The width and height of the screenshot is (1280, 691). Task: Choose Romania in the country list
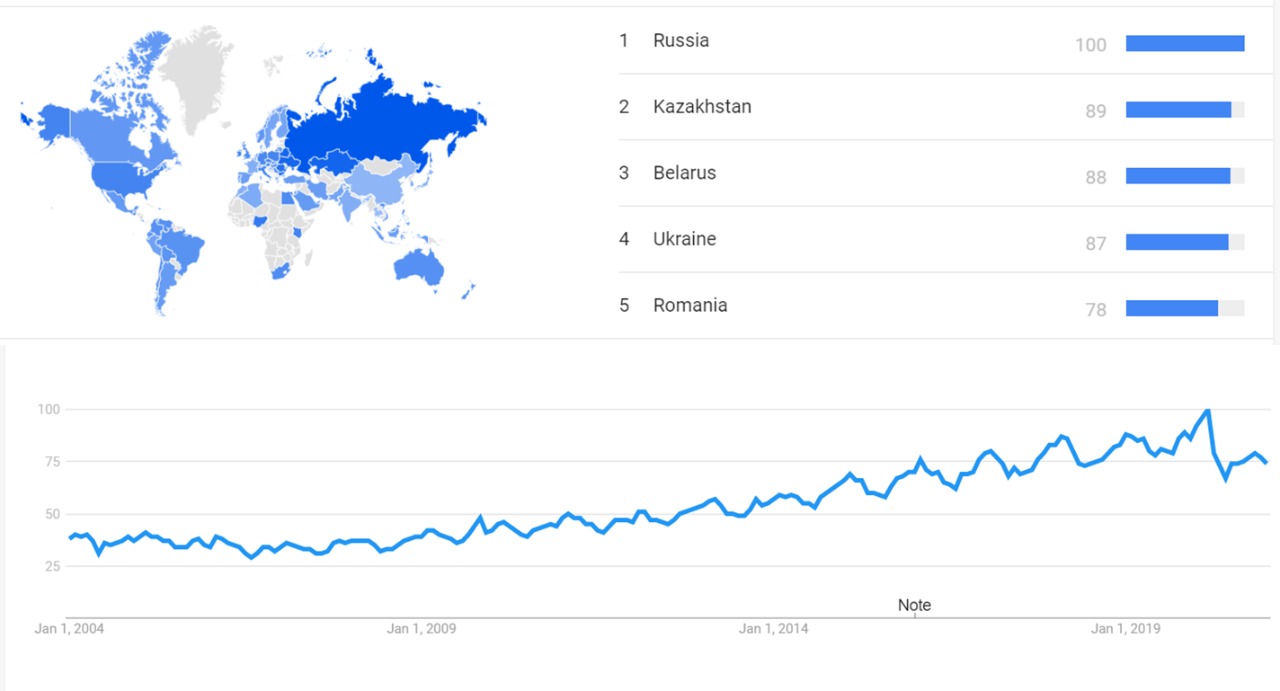[690, 305]
